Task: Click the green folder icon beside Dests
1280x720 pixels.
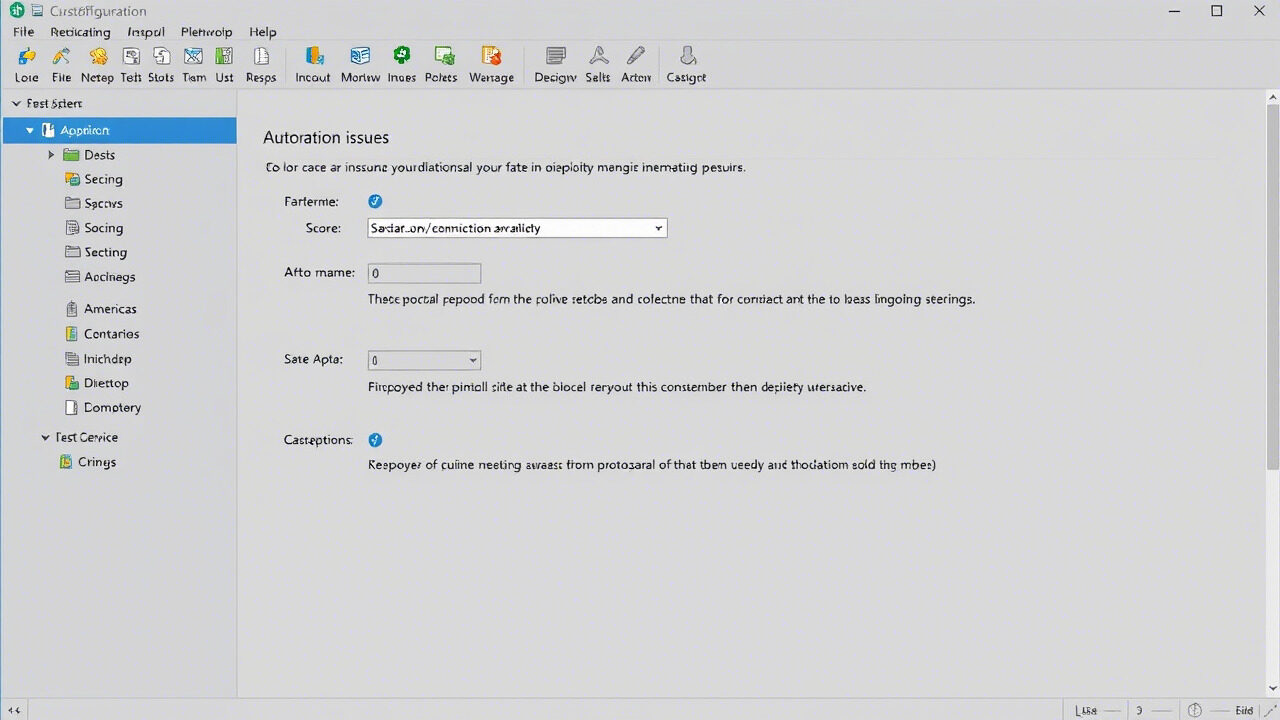Action: tap(71, 155)
